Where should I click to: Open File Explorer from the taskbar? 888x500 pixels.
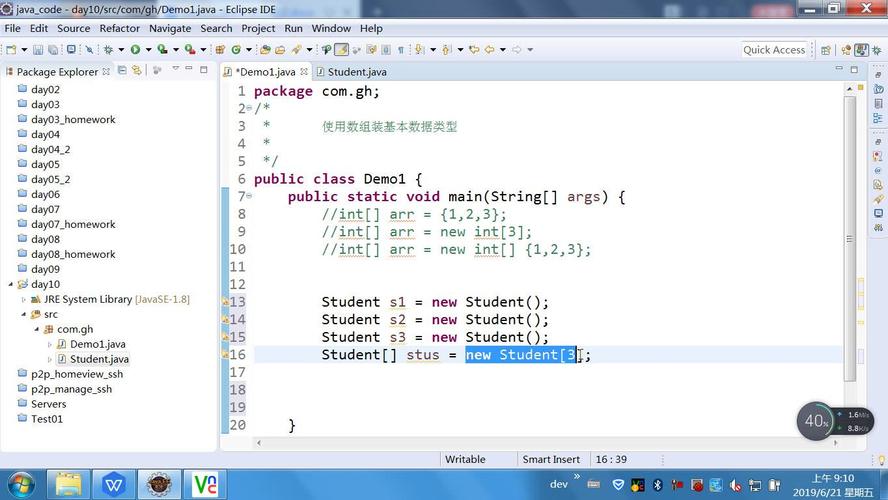[69, 485]
